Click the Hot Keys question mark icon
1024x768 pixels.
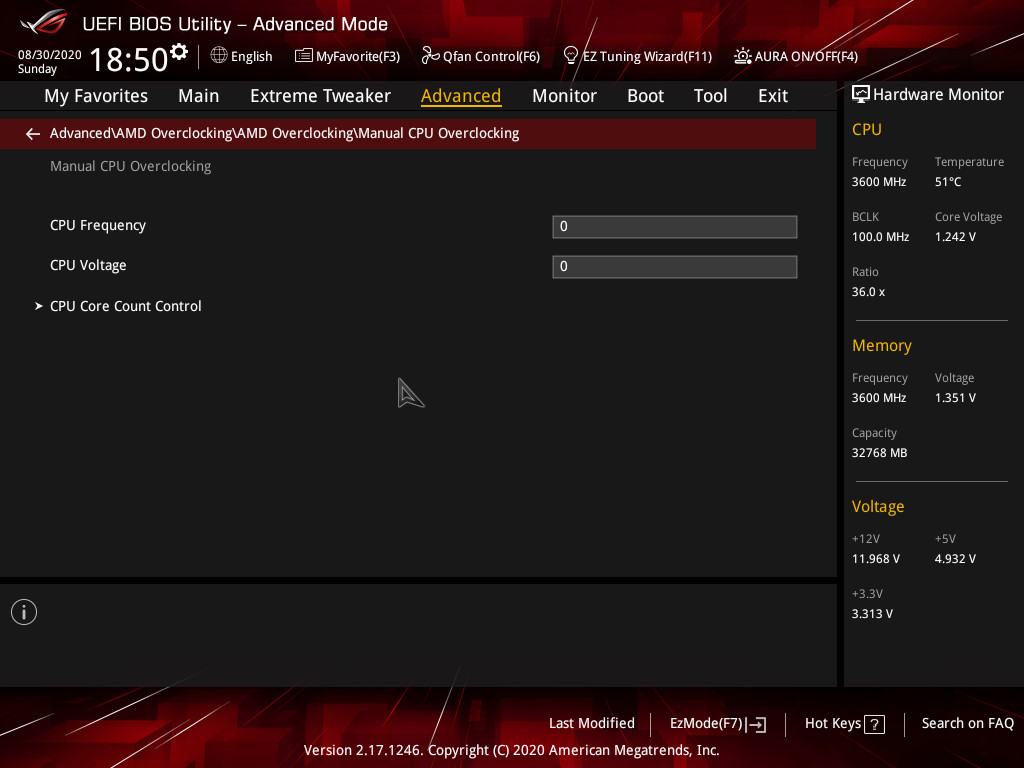click(x=874, y=724)
